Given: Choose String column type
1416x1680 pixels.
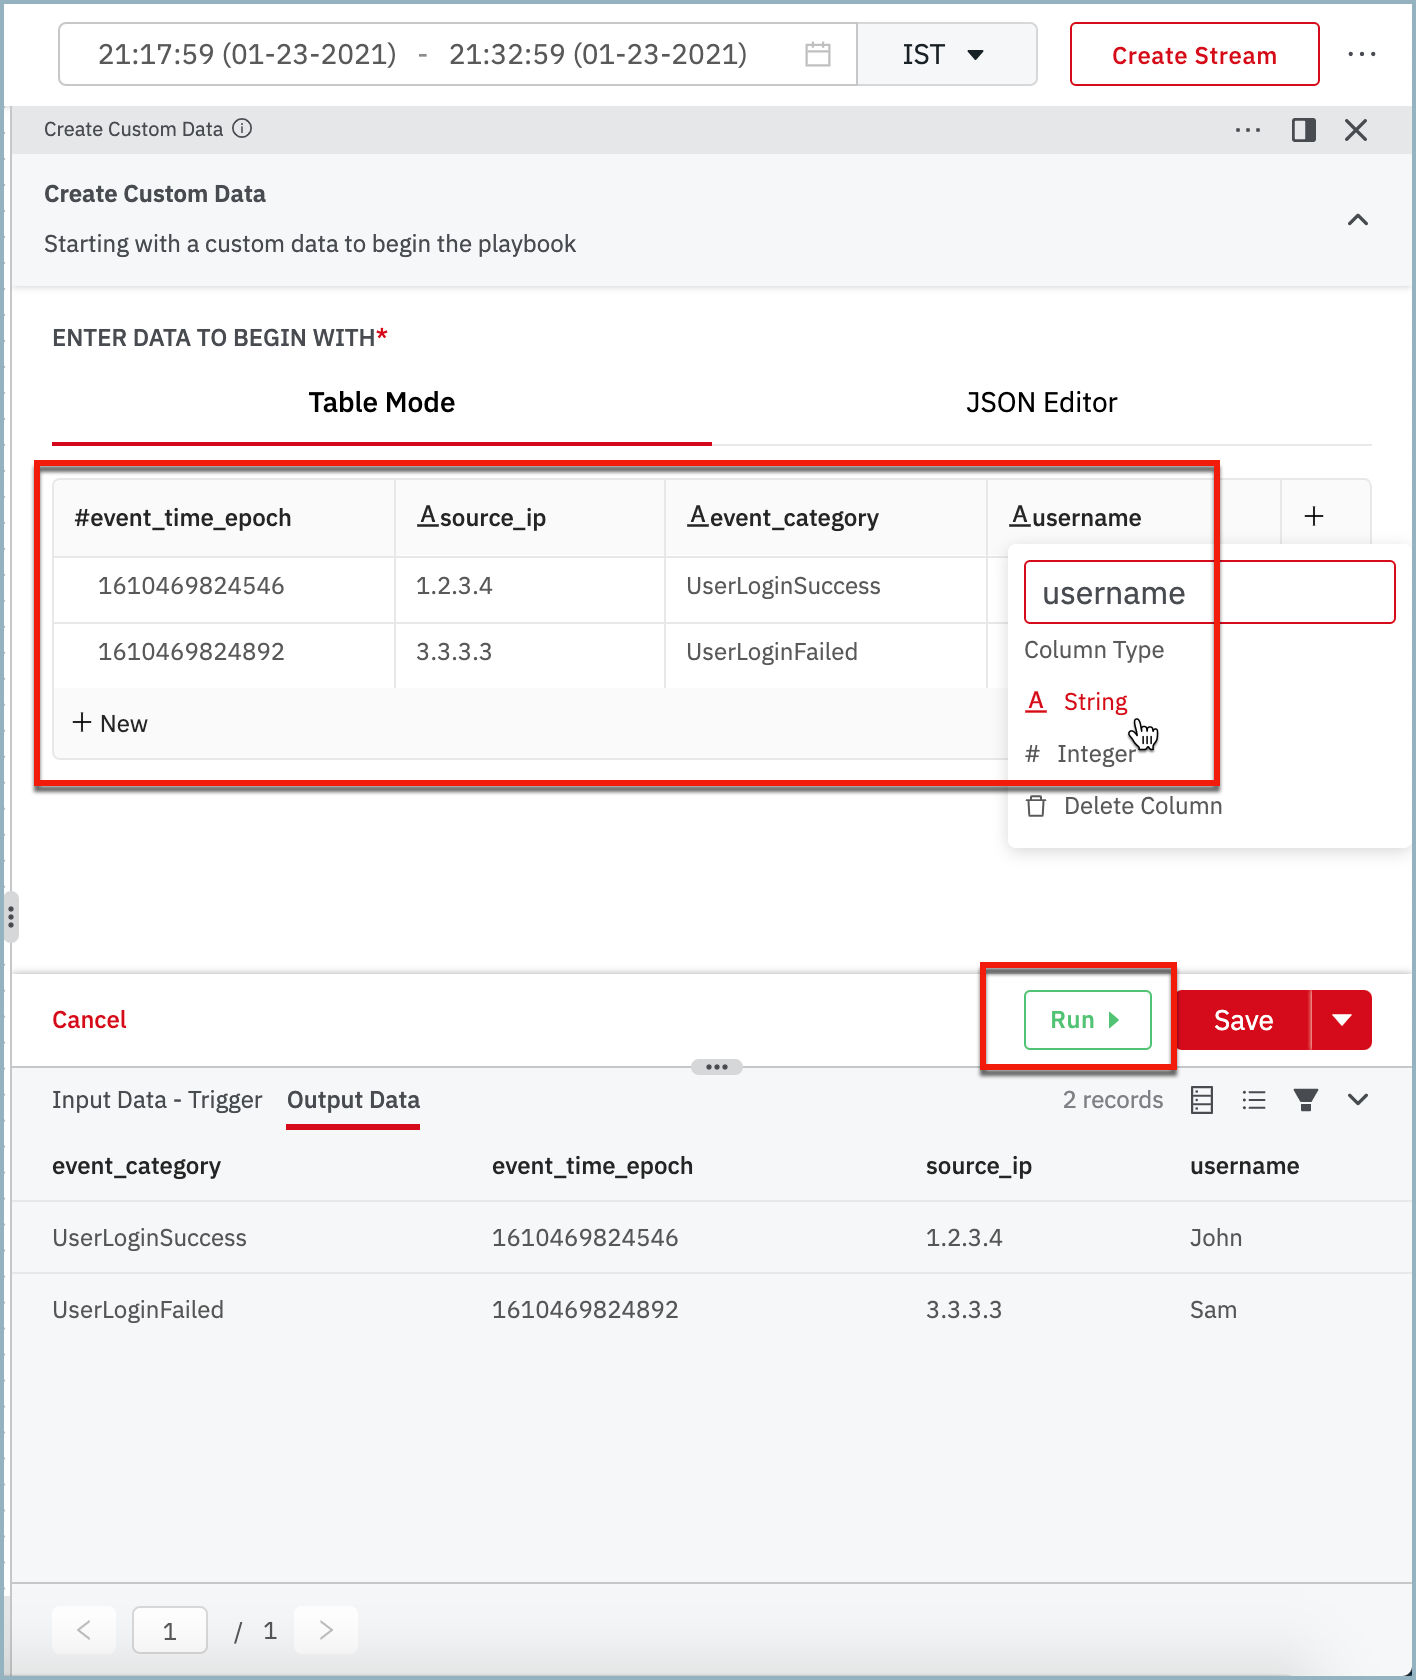Looking at the screenshot, I should (x=1077, y=702).
